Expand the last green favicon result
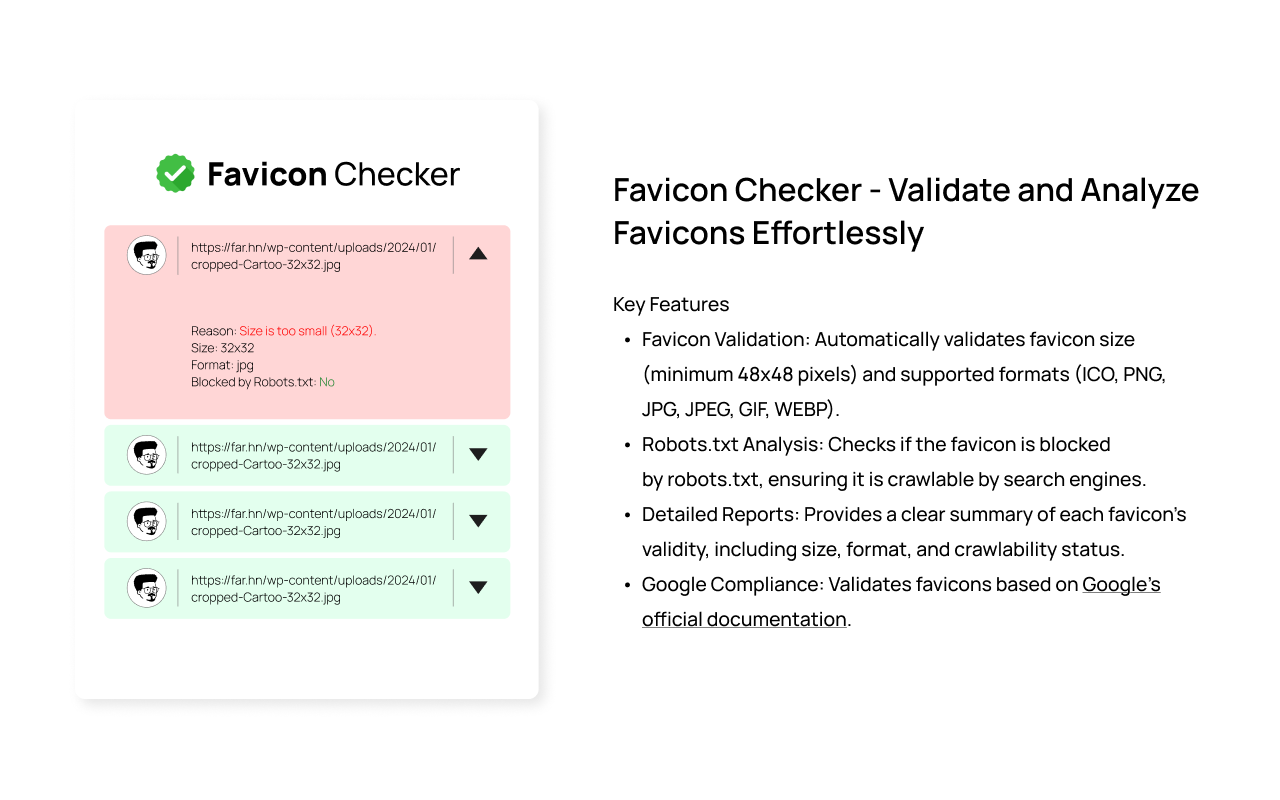 [478, 587]
